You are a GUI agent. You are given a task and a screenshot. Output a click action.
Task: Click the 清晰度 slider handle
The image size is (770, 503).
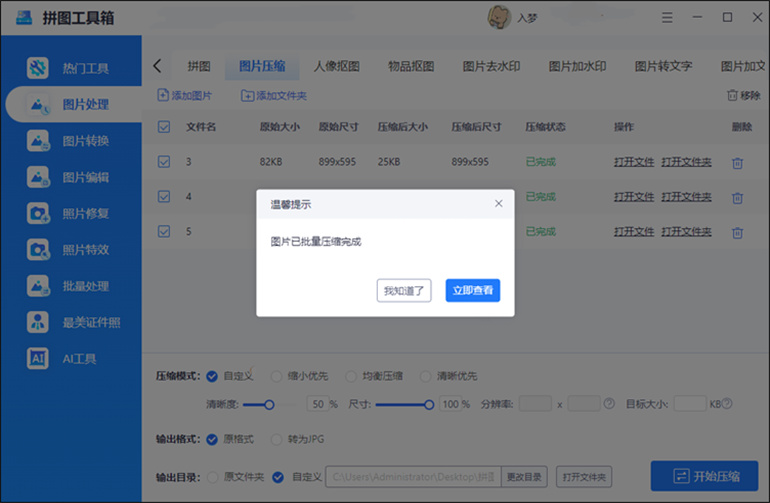(269, 405)
